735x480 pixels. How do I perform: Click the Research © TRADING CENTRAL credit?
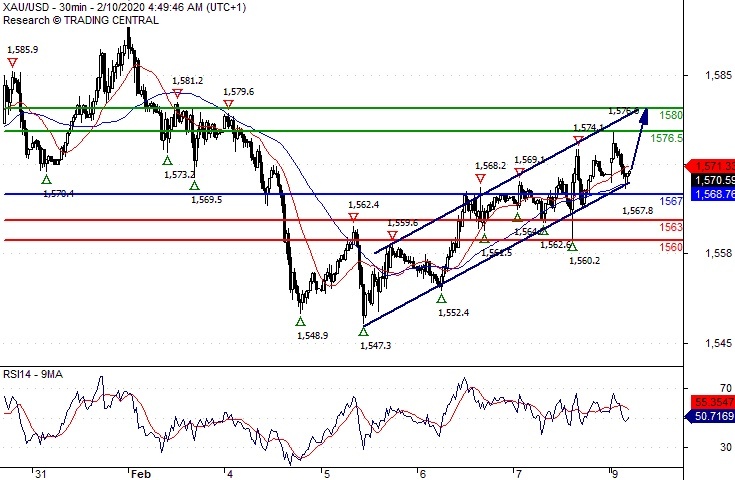81,20
